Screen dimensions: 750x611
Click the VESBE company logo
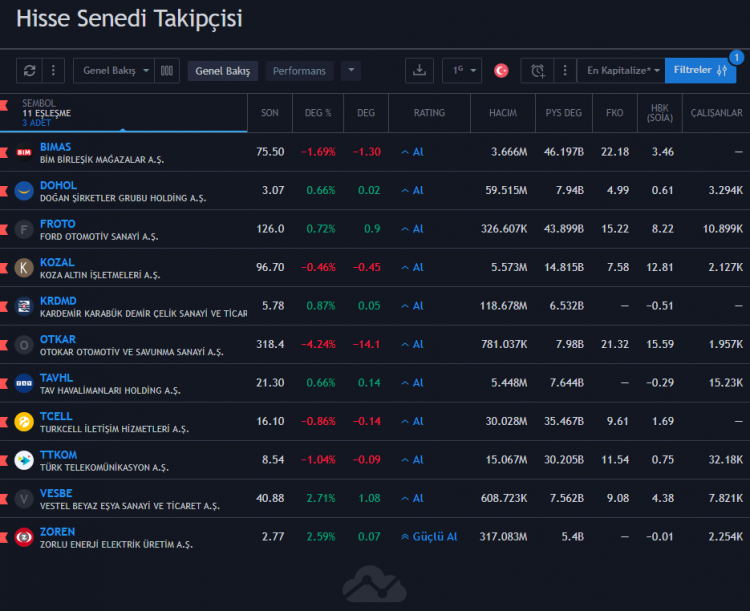pyautogui.click(x=24, y=499)
